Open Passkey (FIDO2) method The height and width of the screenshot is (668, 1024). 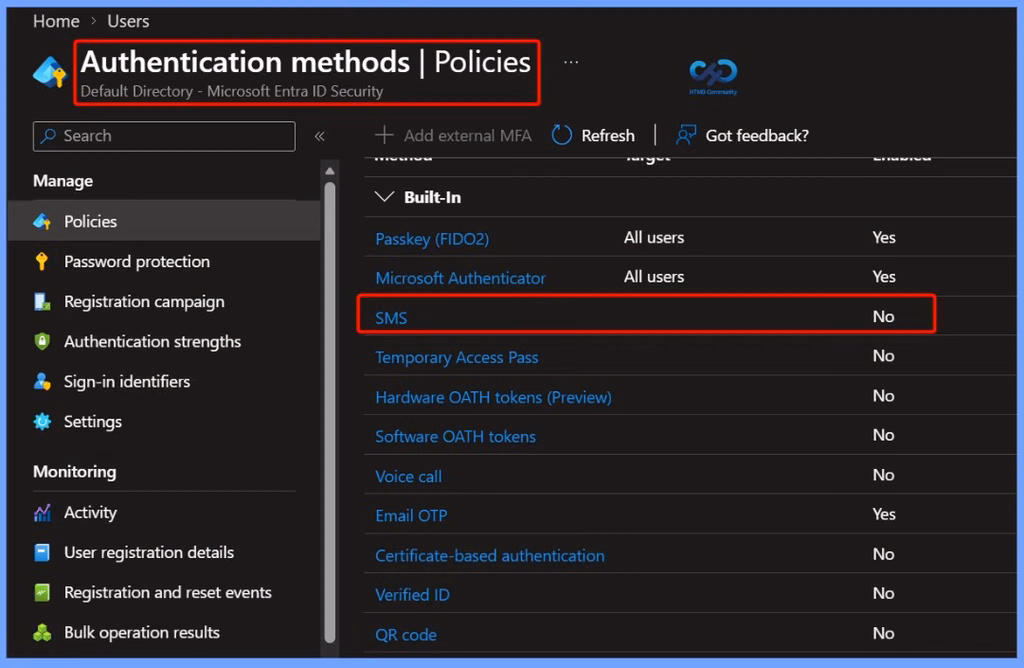(432, 239)
